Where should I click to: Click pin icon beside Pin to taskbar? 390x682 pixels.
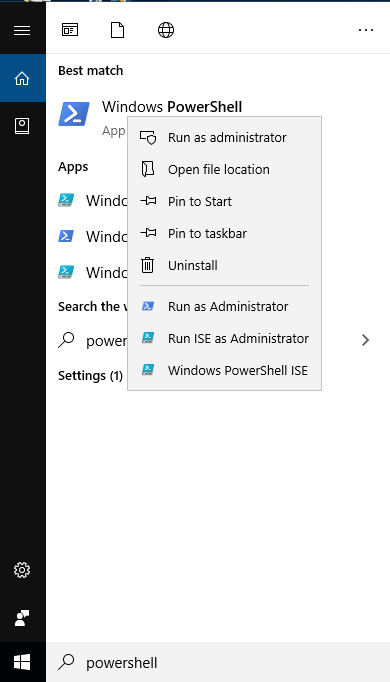(x=148, y=233)
